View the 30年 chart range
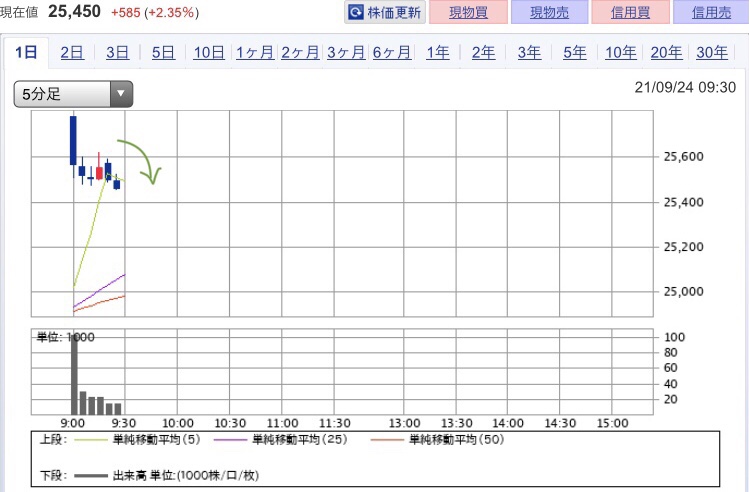749x492 pixels. tap(712, 52)
